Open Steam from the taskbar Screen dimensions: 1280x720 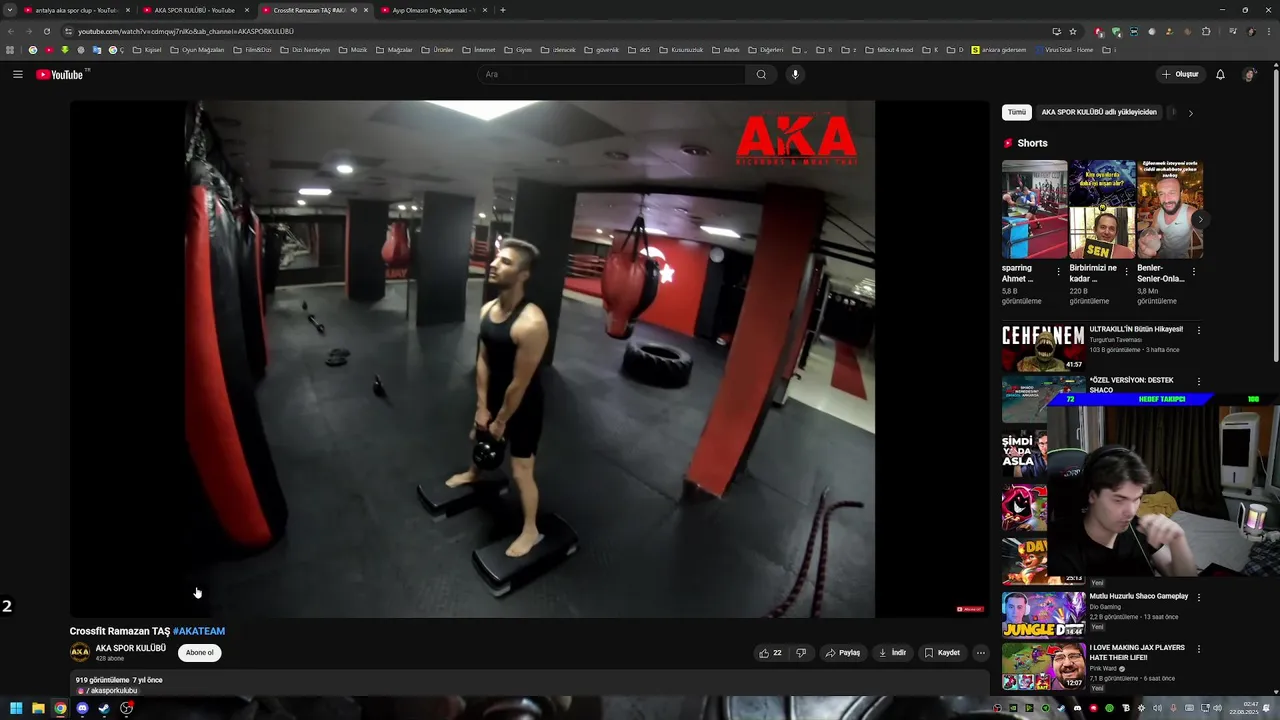[104, 708]
